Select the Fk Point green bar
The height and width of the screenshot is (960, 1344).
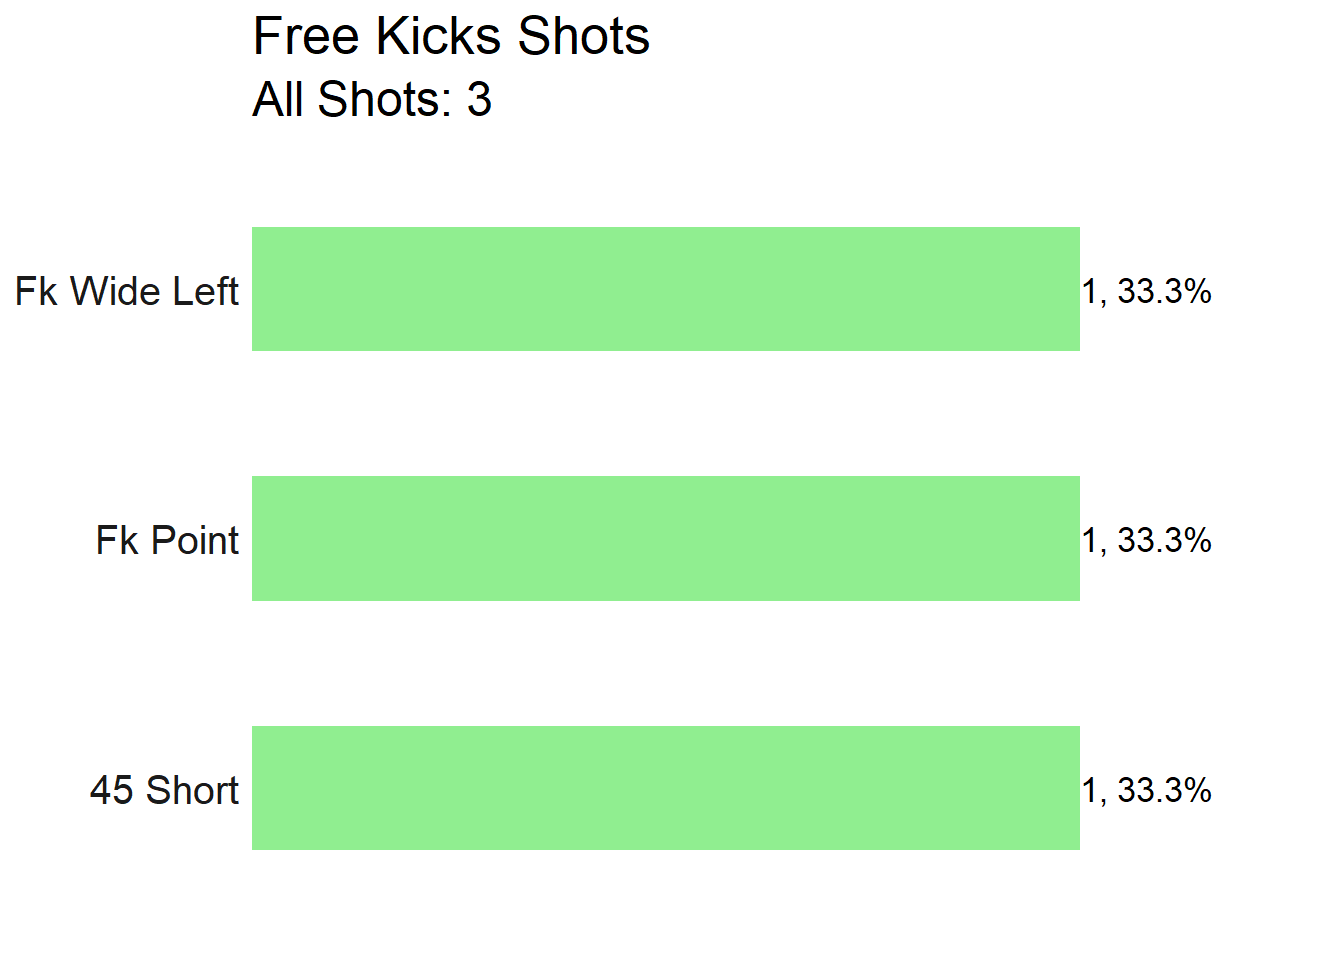tap(666, 538)
